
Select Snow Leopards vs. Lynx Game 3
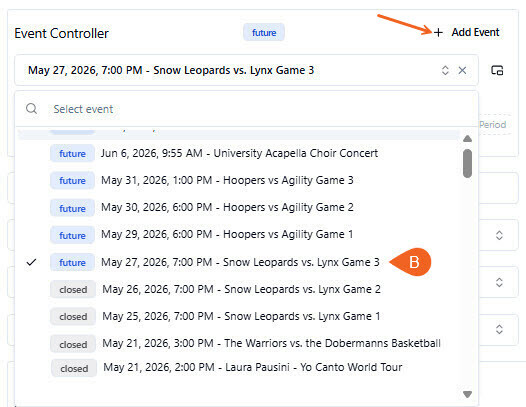tap(239, 262)
